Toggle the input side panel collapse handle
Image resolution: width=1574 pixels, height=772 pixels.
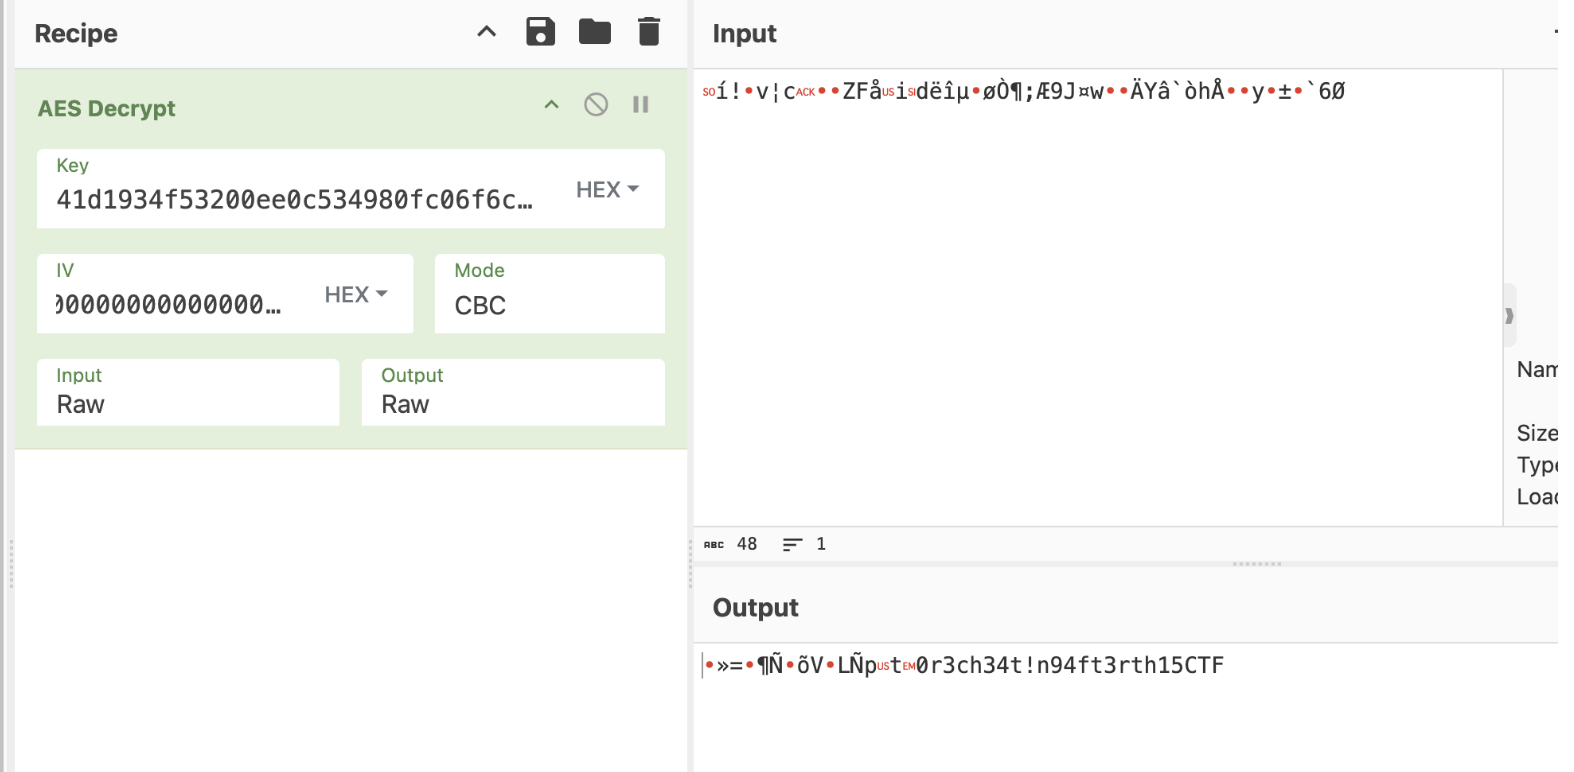click(1509, 316)
